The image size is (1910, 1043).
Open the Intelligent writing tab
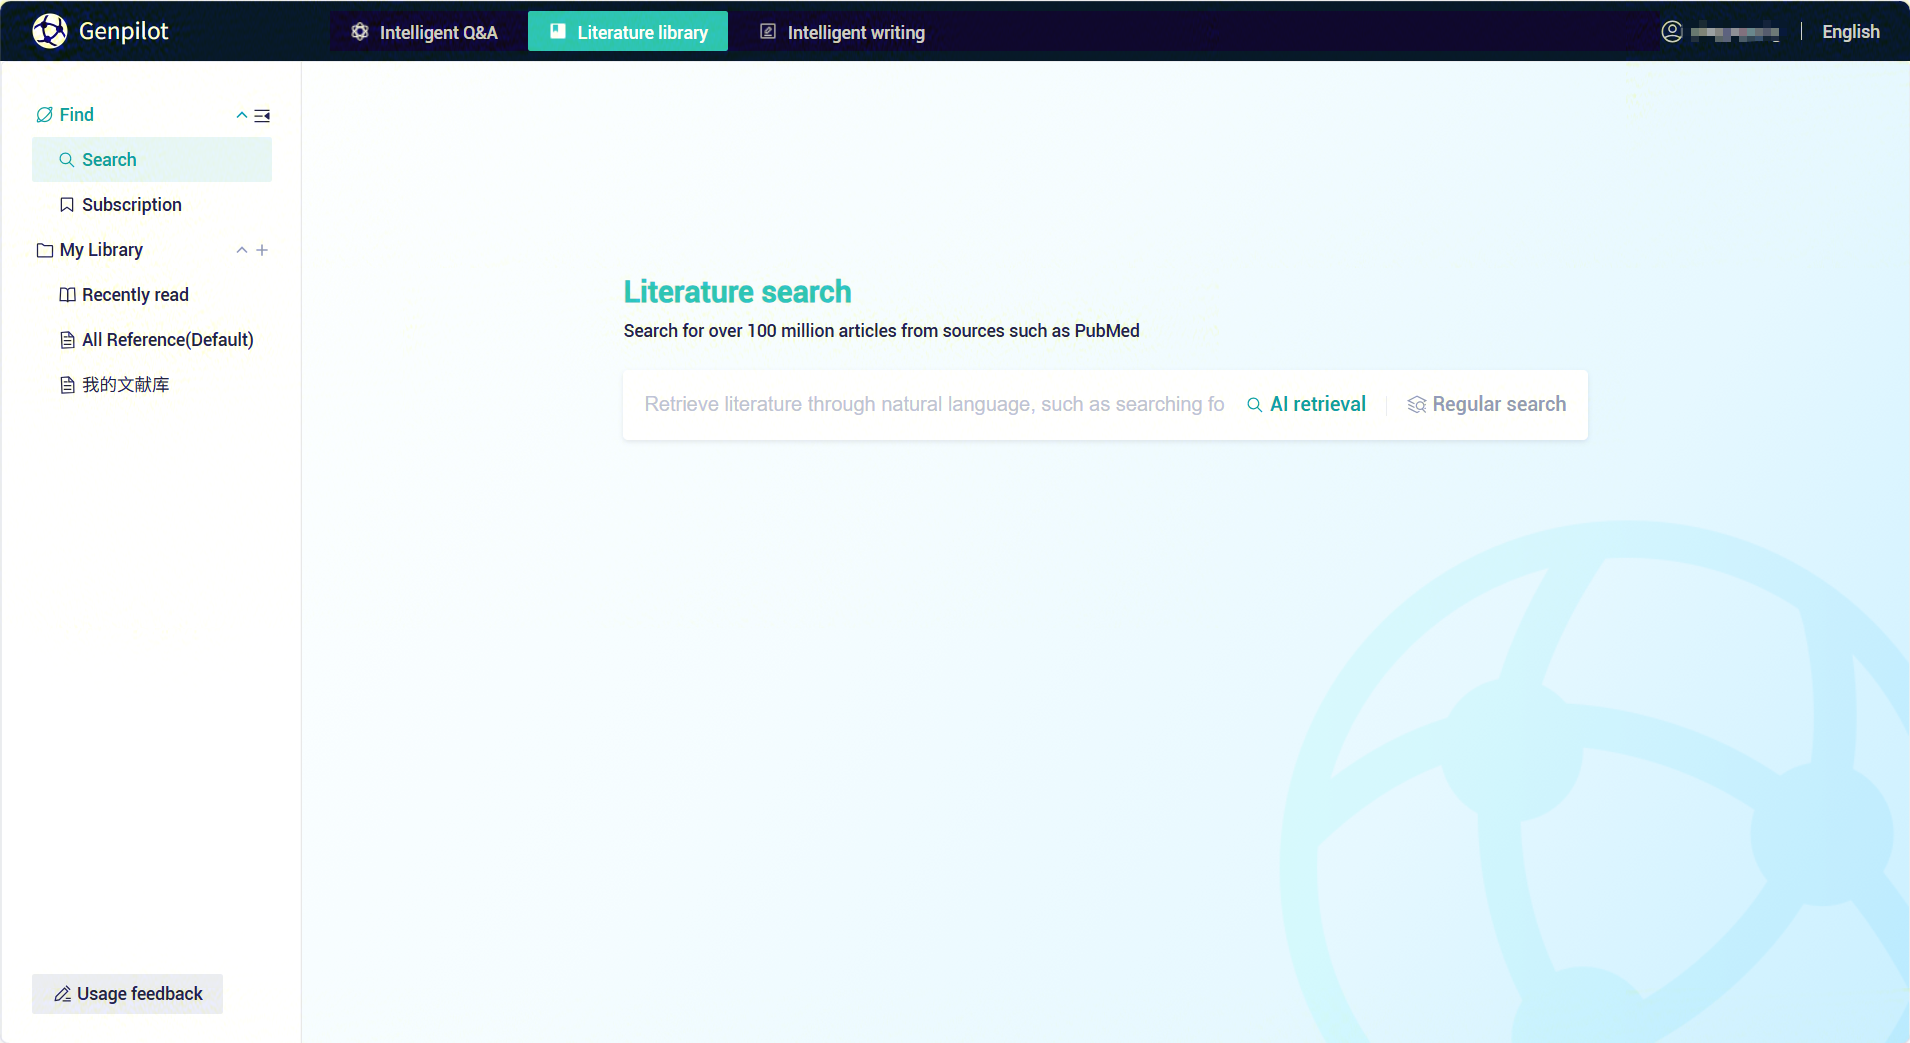point(843,32)
